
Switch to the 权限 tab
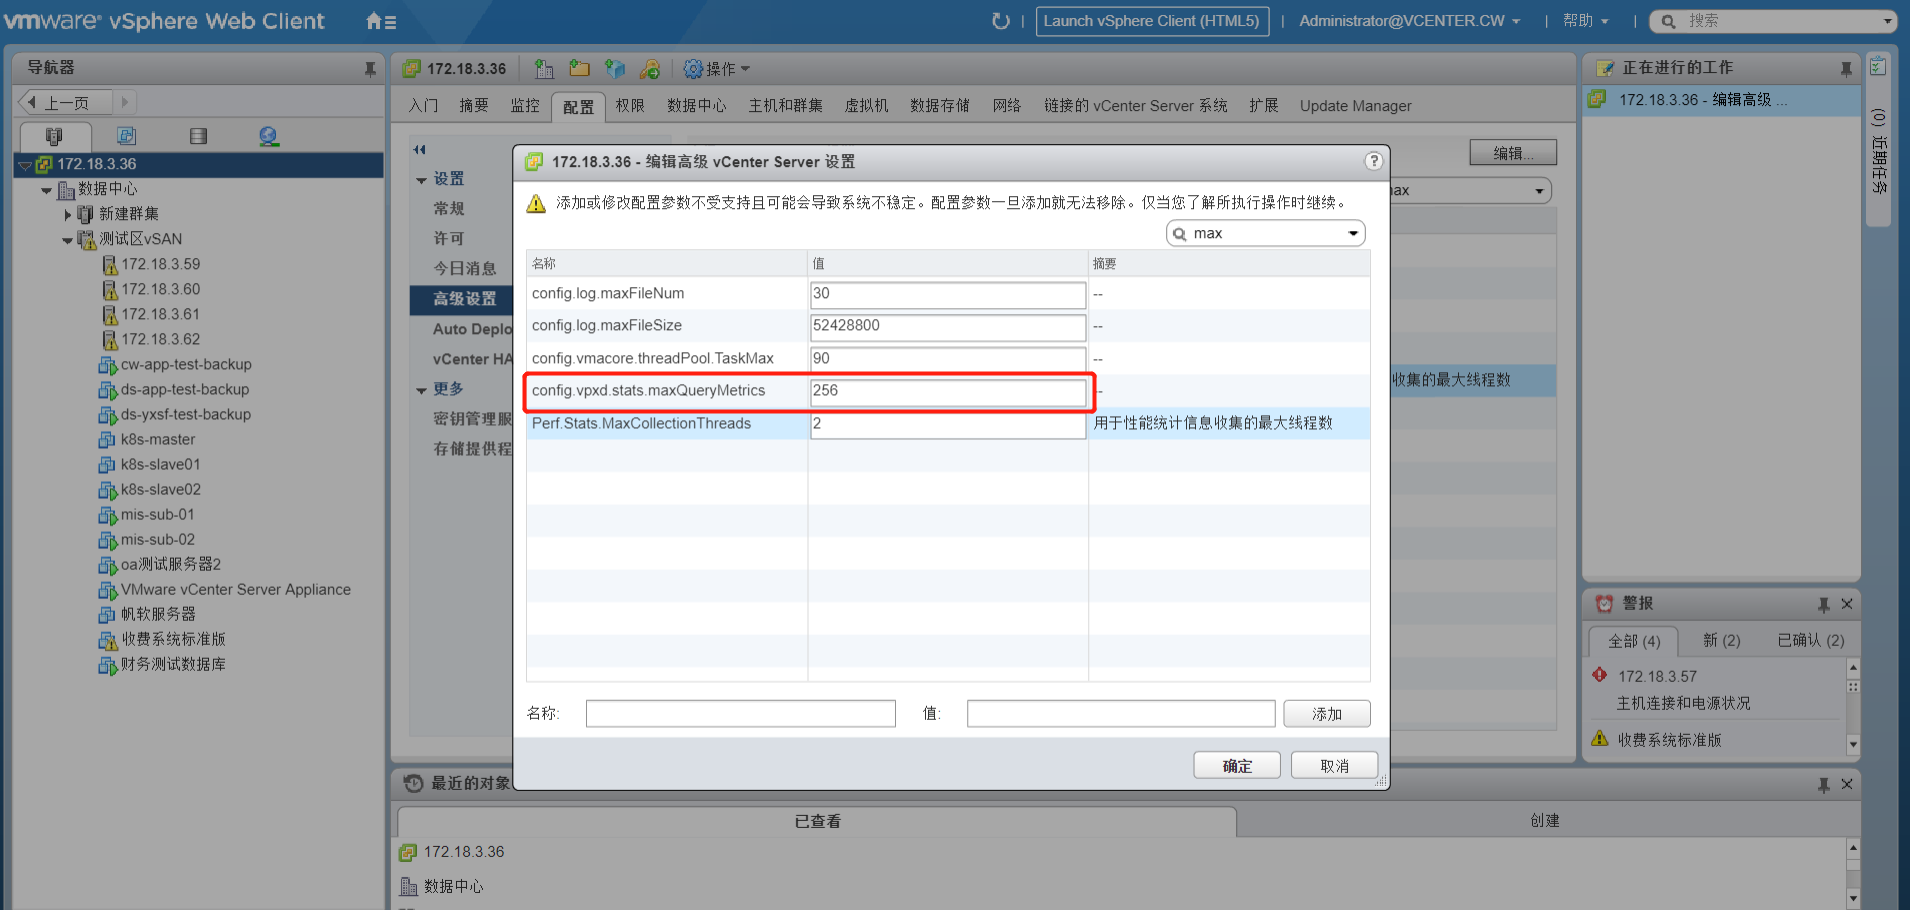630,105
